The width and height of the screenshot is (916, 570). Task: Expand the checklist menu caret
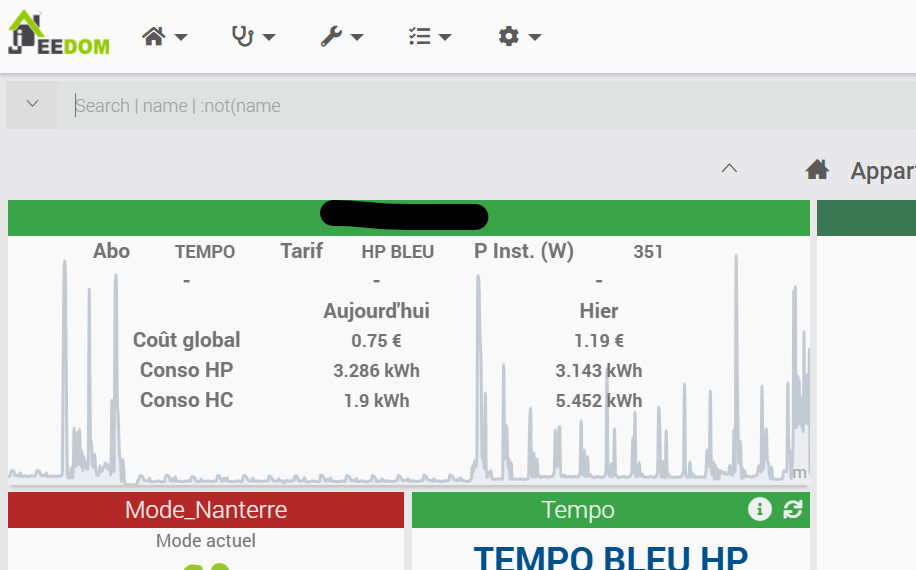445,37
